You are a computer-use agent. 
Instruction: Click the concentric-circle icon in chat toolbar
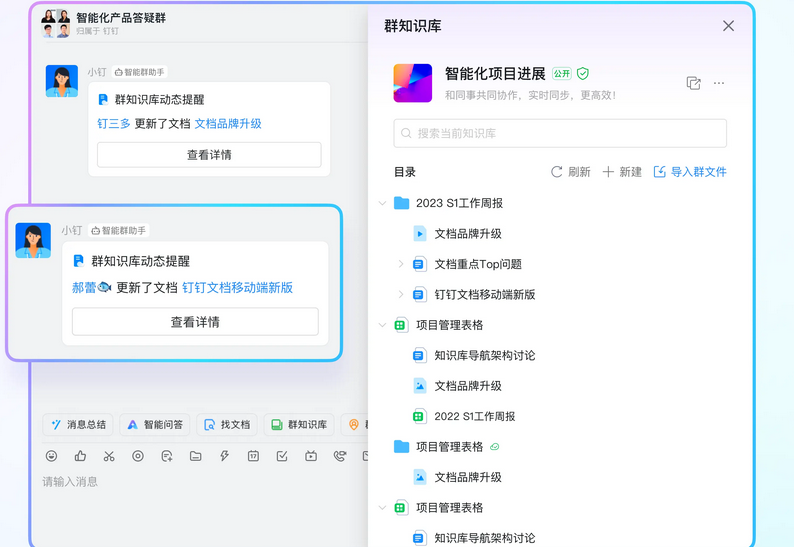(x=138, y=456)
